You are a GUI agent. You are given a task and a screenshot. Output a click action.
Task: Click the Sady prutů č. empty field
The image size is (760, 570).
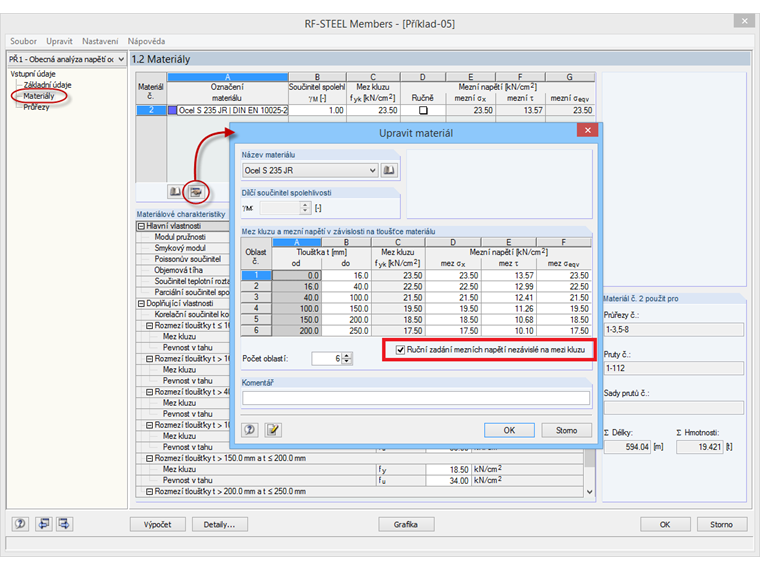point(673,407)
